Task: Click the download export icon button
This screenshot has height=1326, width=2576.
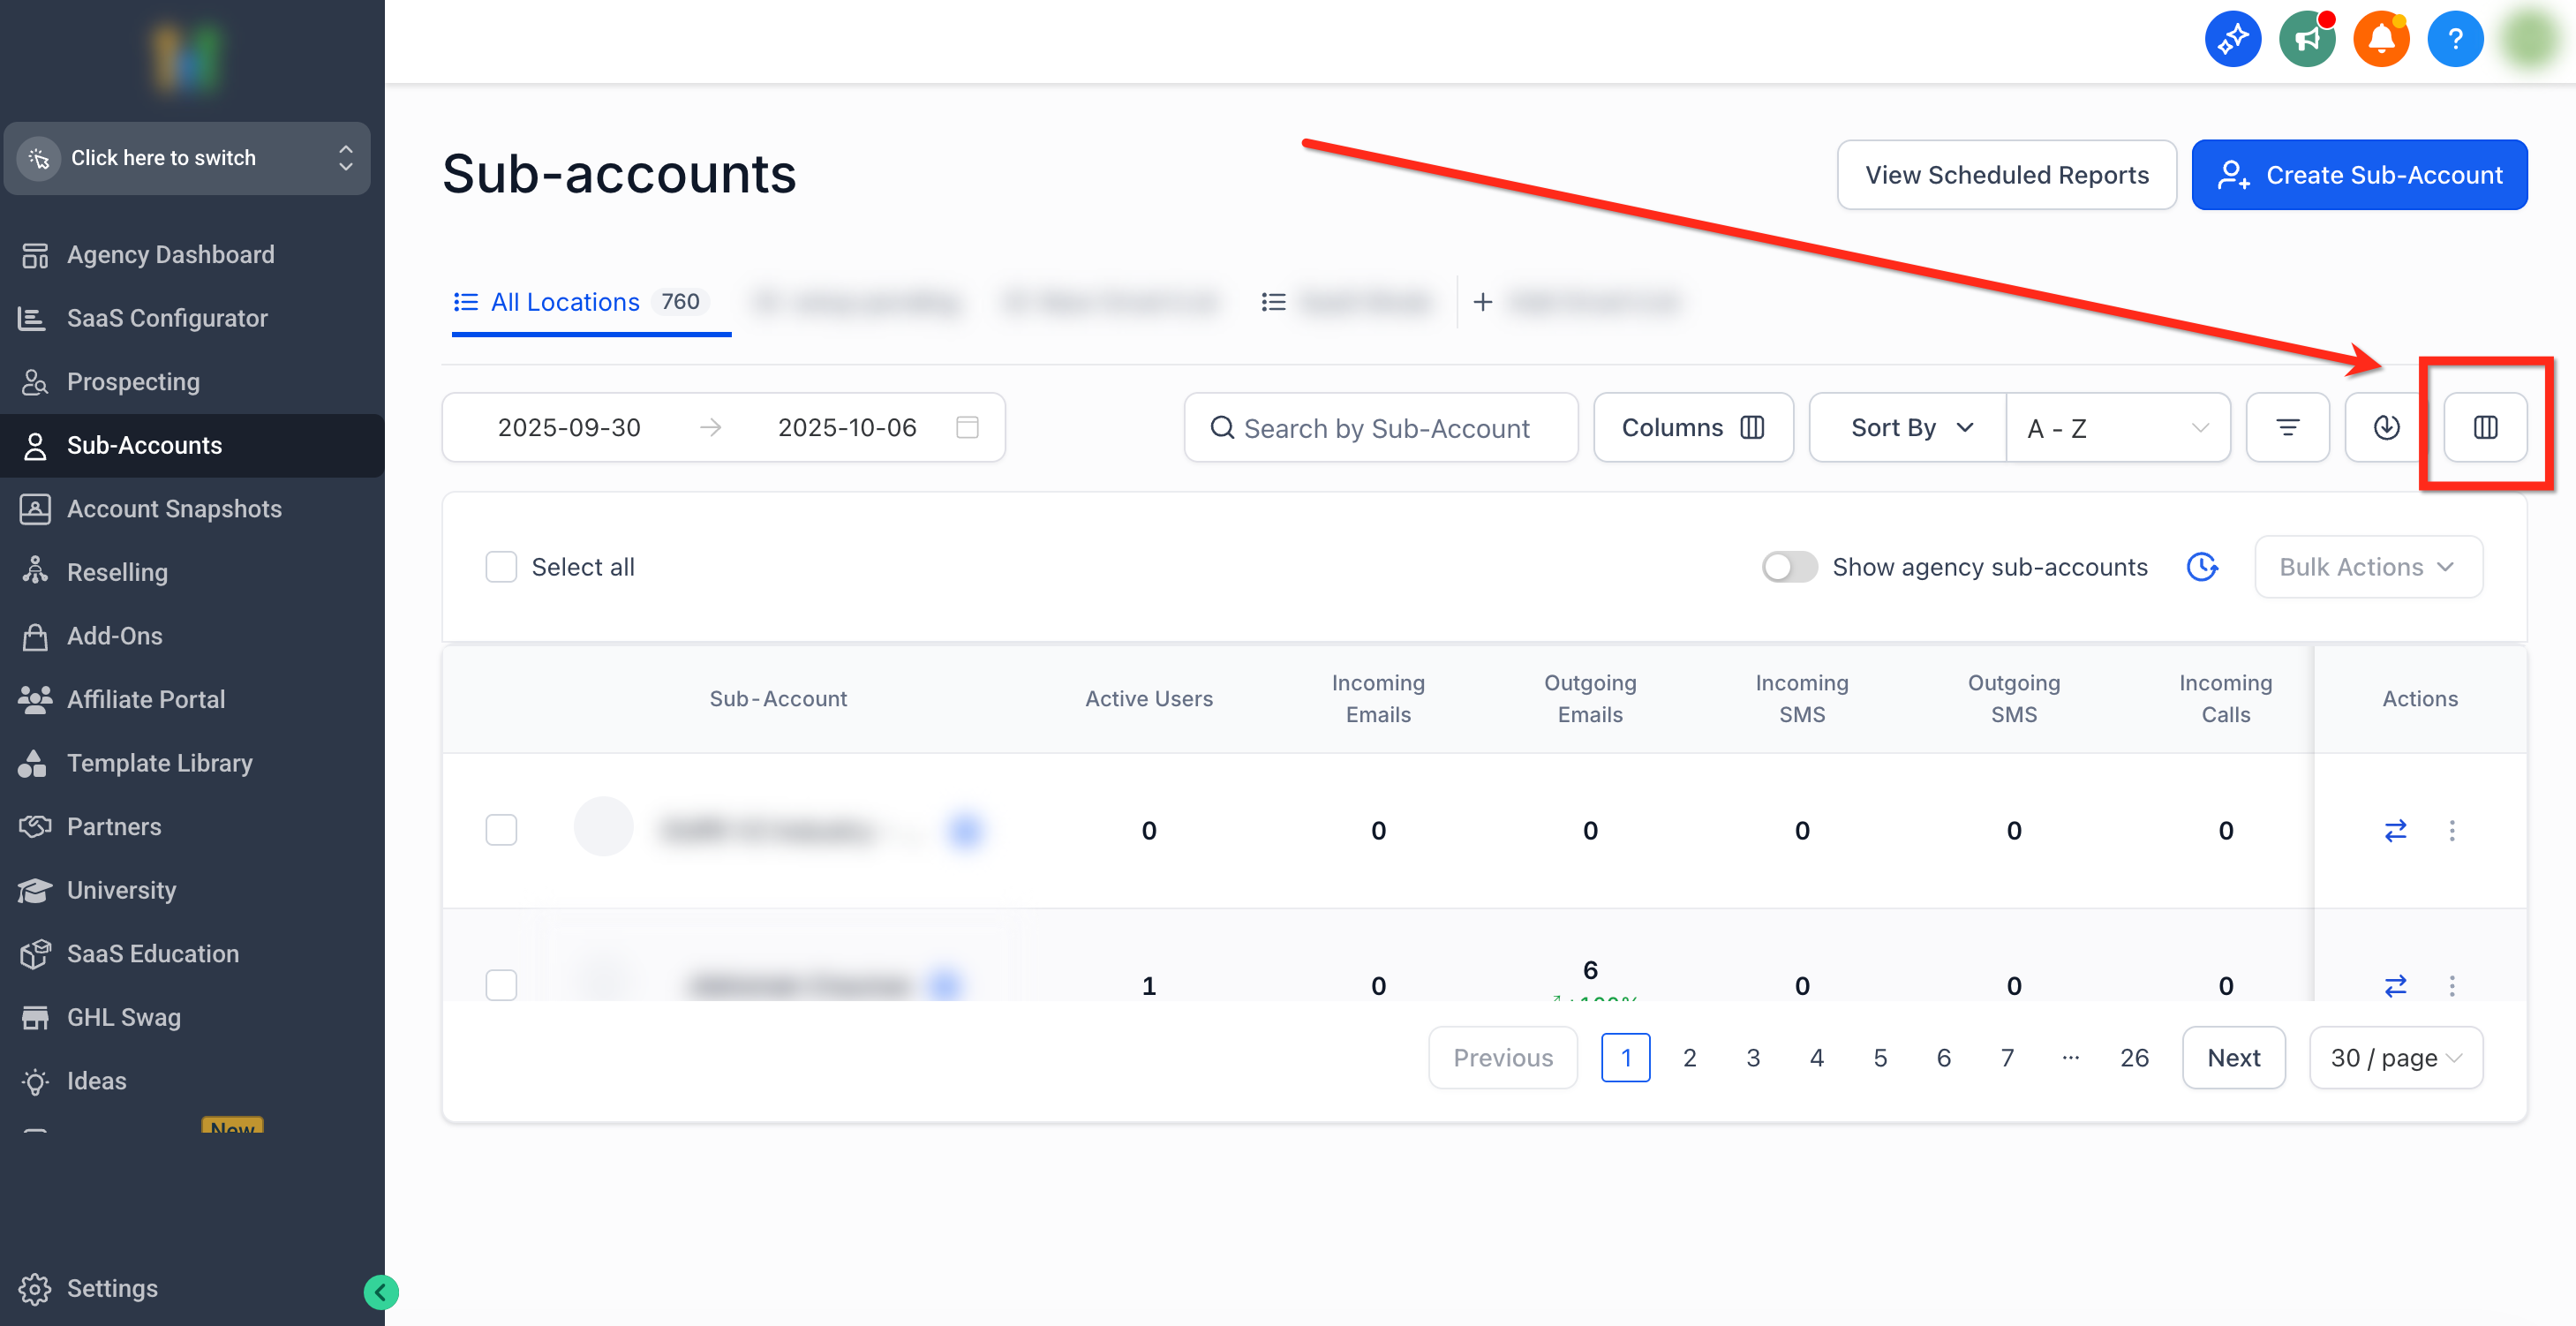Action: coord(2386,428)
